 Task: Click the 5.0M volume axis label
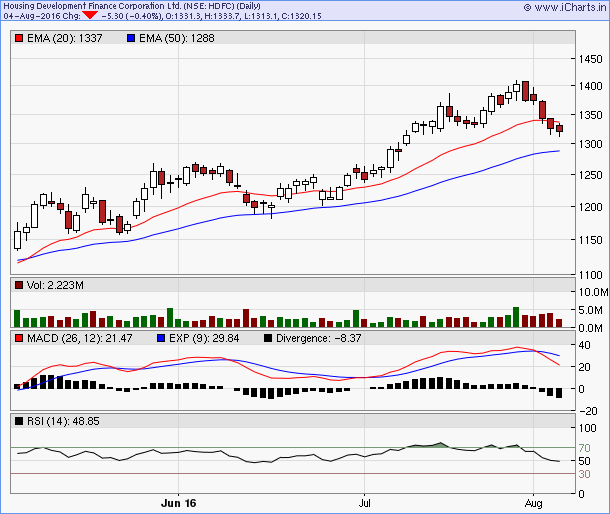591,310
